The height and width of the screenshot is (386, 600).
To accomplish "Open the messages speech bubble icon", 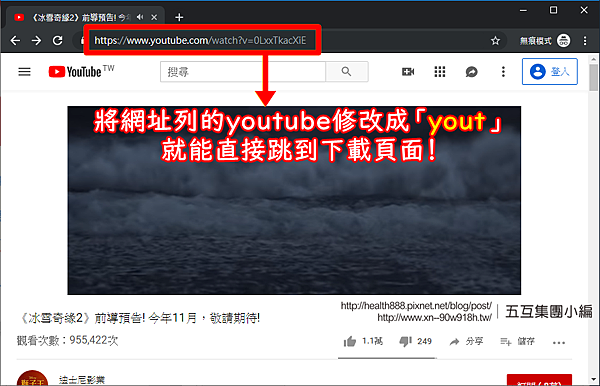I will (x=471, y=72).
